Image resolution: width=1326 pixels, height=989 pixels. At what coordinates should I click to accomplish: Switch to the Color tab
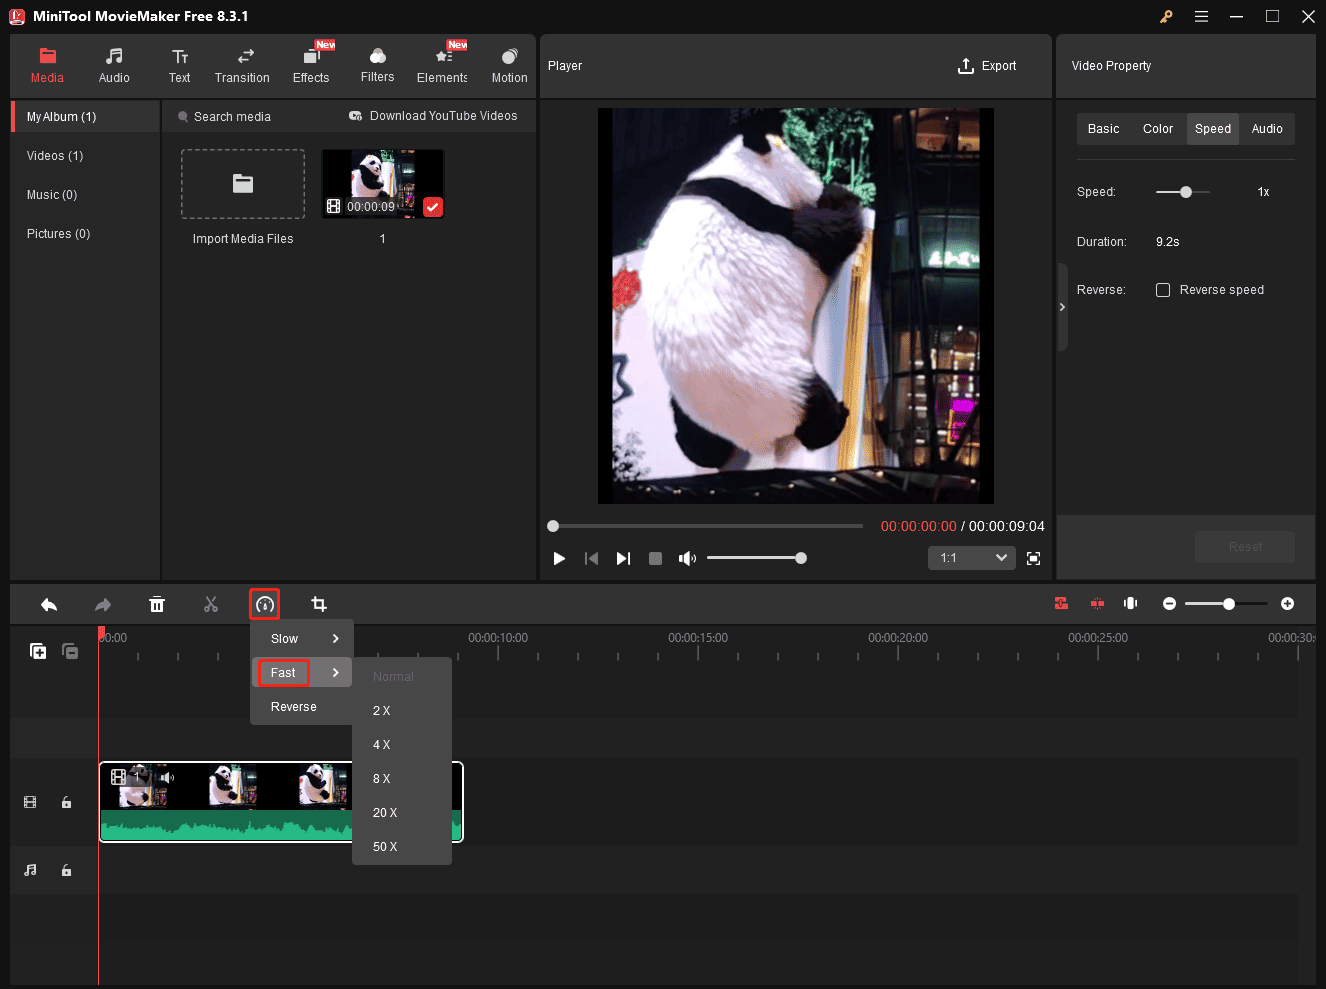pos(1157,129)
